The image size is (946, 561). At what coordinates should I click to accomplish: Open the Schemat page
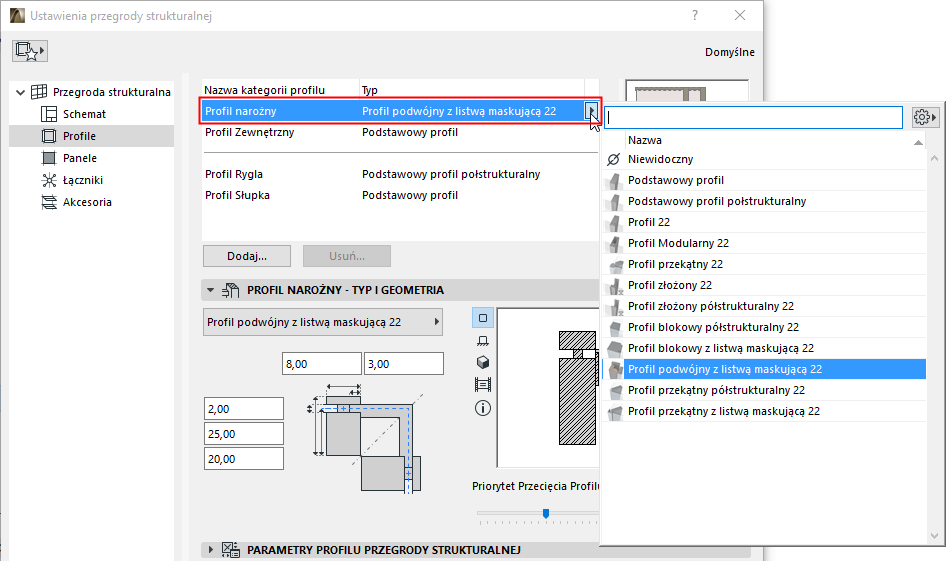tap(84, 114)
